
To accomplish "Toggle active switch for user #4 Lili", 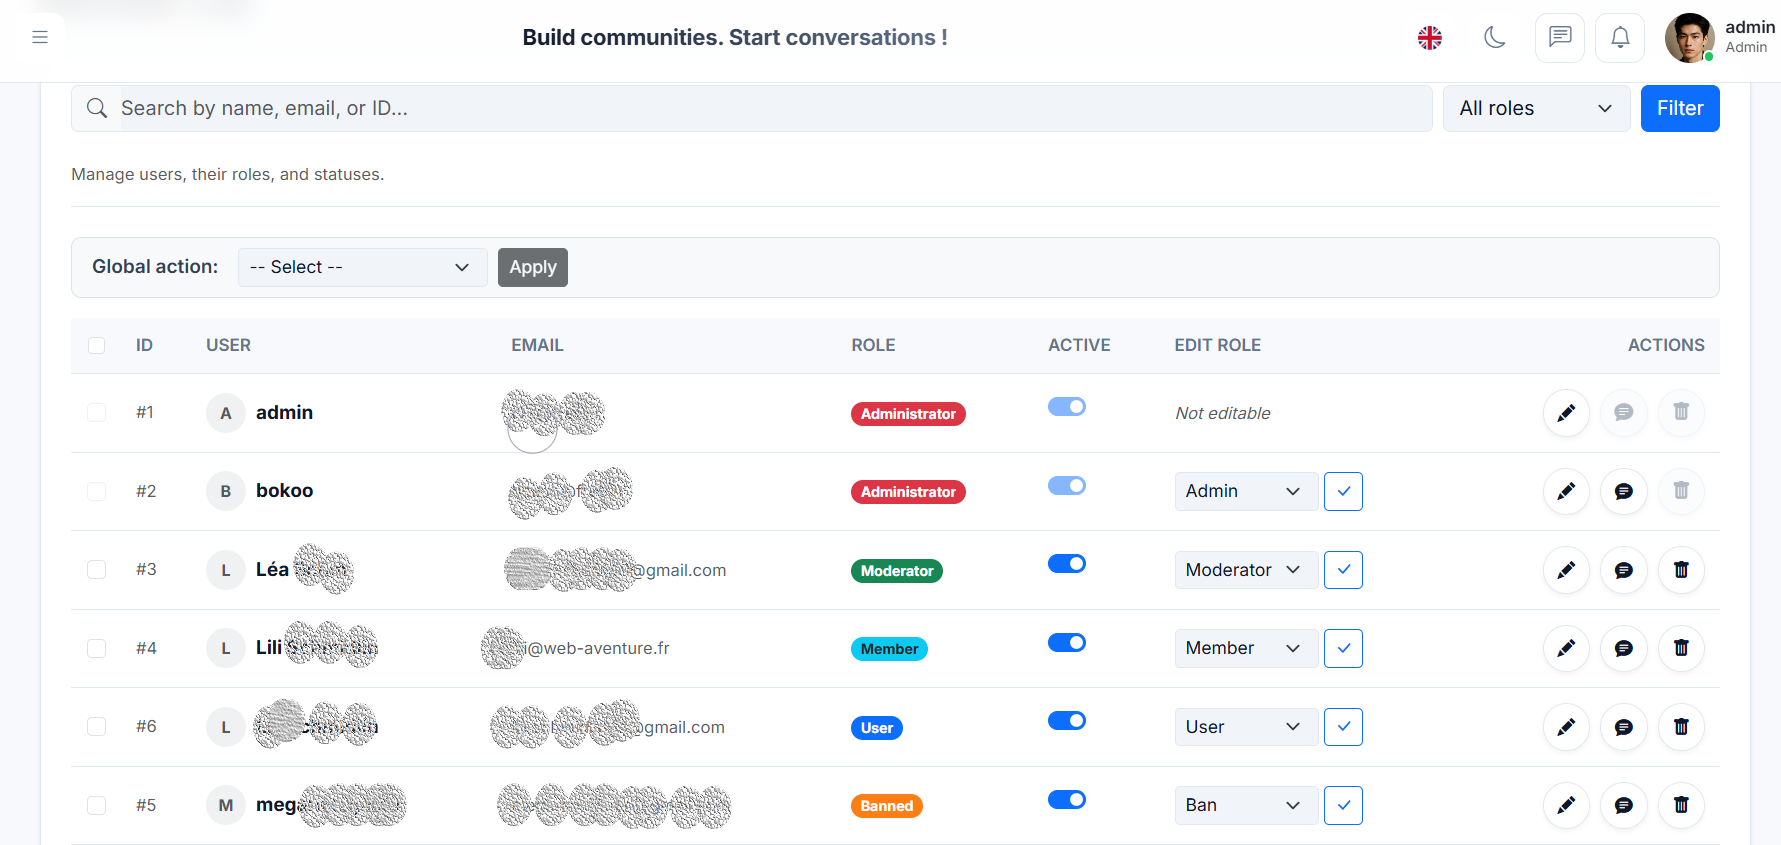I will 1067,642.
